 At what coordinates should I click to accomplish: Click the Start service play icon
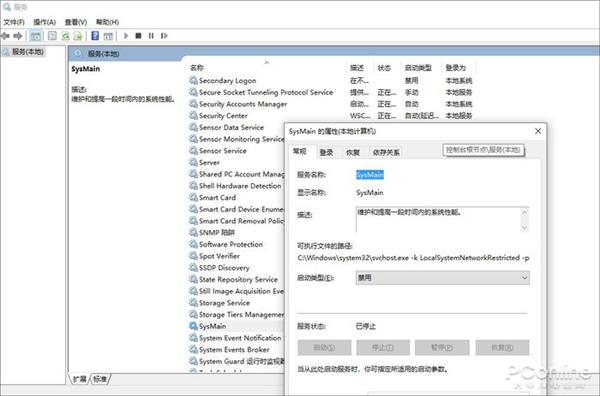126,36
